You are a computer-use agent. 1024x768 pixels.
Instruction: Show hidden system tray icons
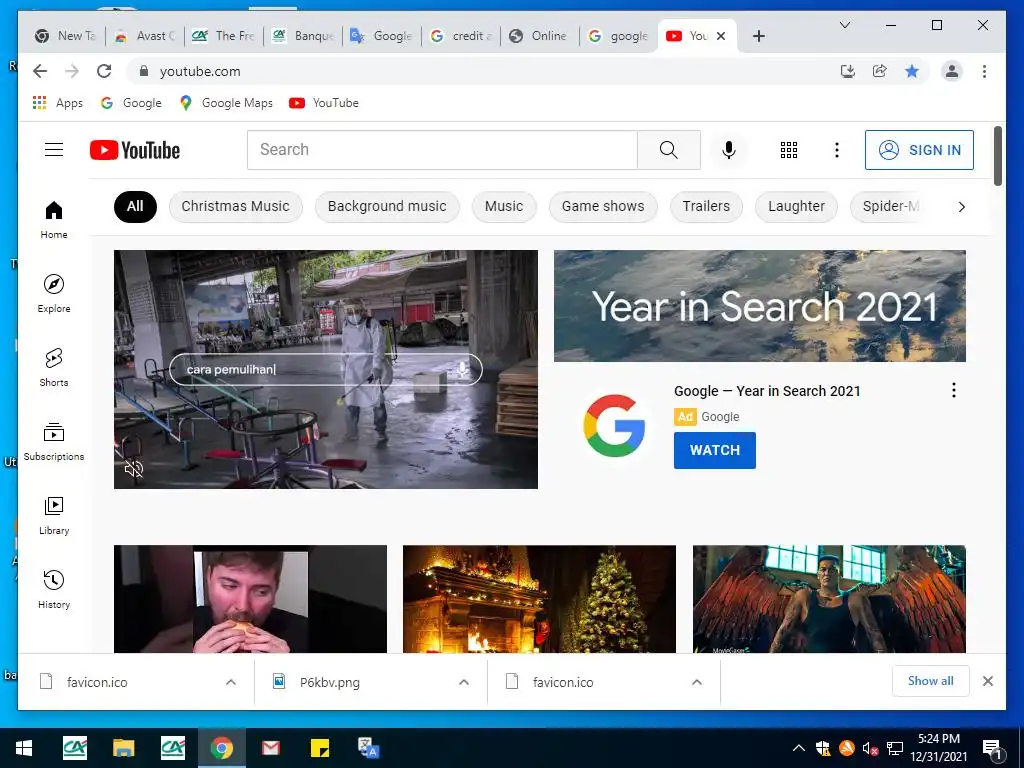(x=799, y=748)
